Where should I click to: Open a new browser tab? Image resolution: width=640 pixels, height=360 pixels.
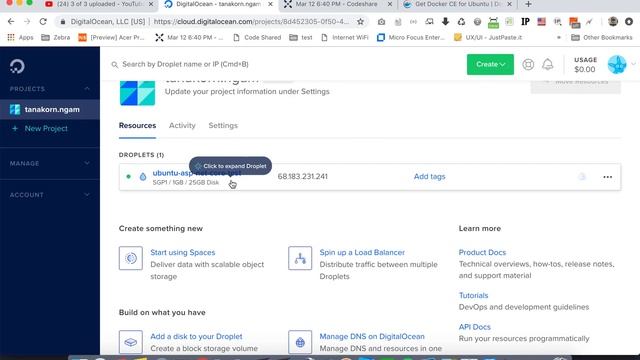click(528, 4)
